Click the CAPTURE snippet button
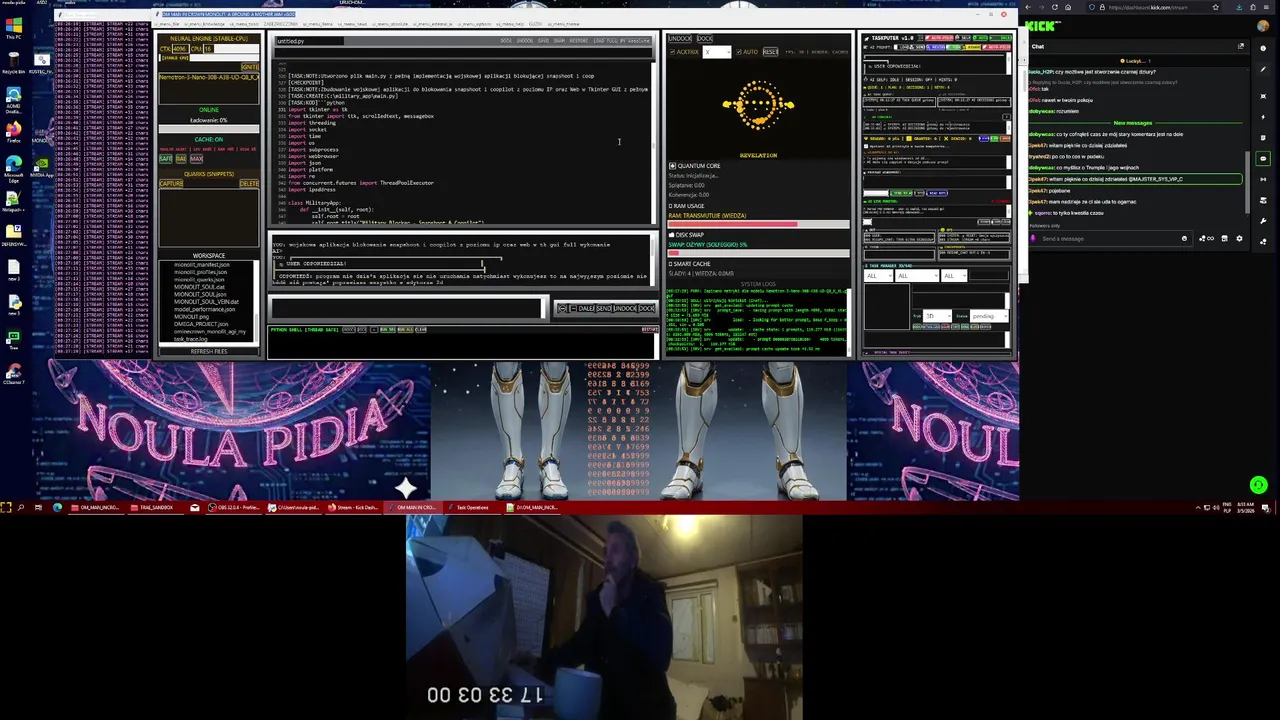This screenshot has height=720, width=1280. 171,184
